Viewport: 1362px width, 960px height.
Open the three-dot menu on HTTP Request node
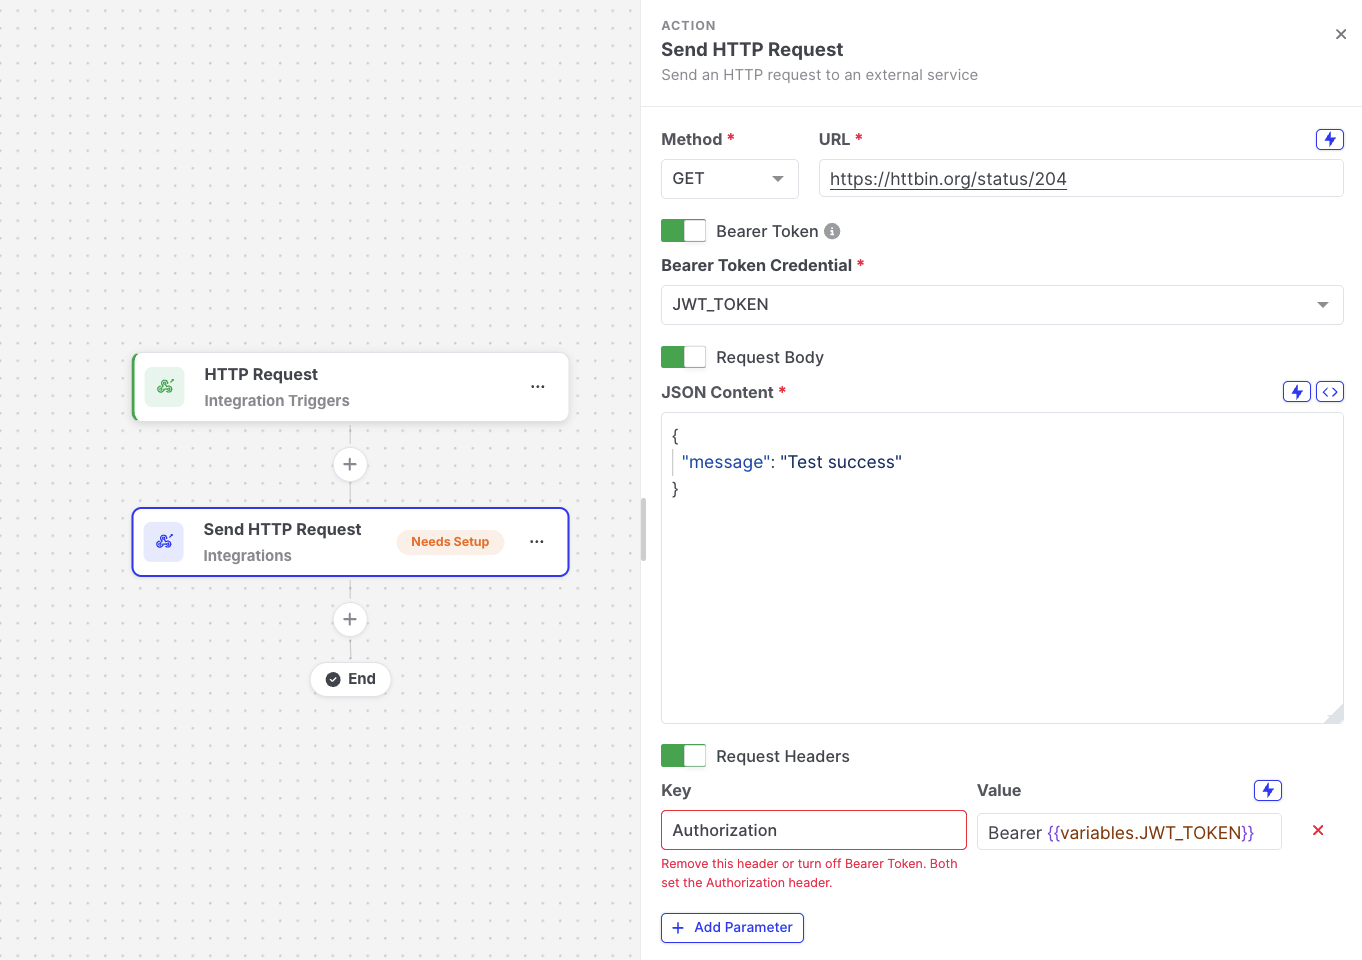click(538, 386)
